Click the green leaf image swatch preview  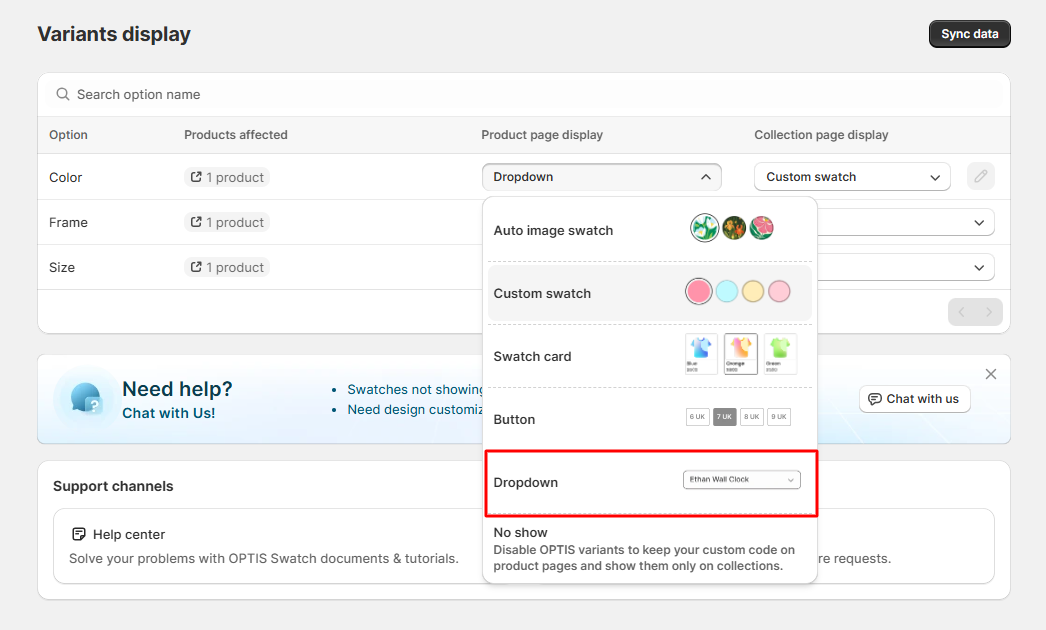[x=704, y=228]
